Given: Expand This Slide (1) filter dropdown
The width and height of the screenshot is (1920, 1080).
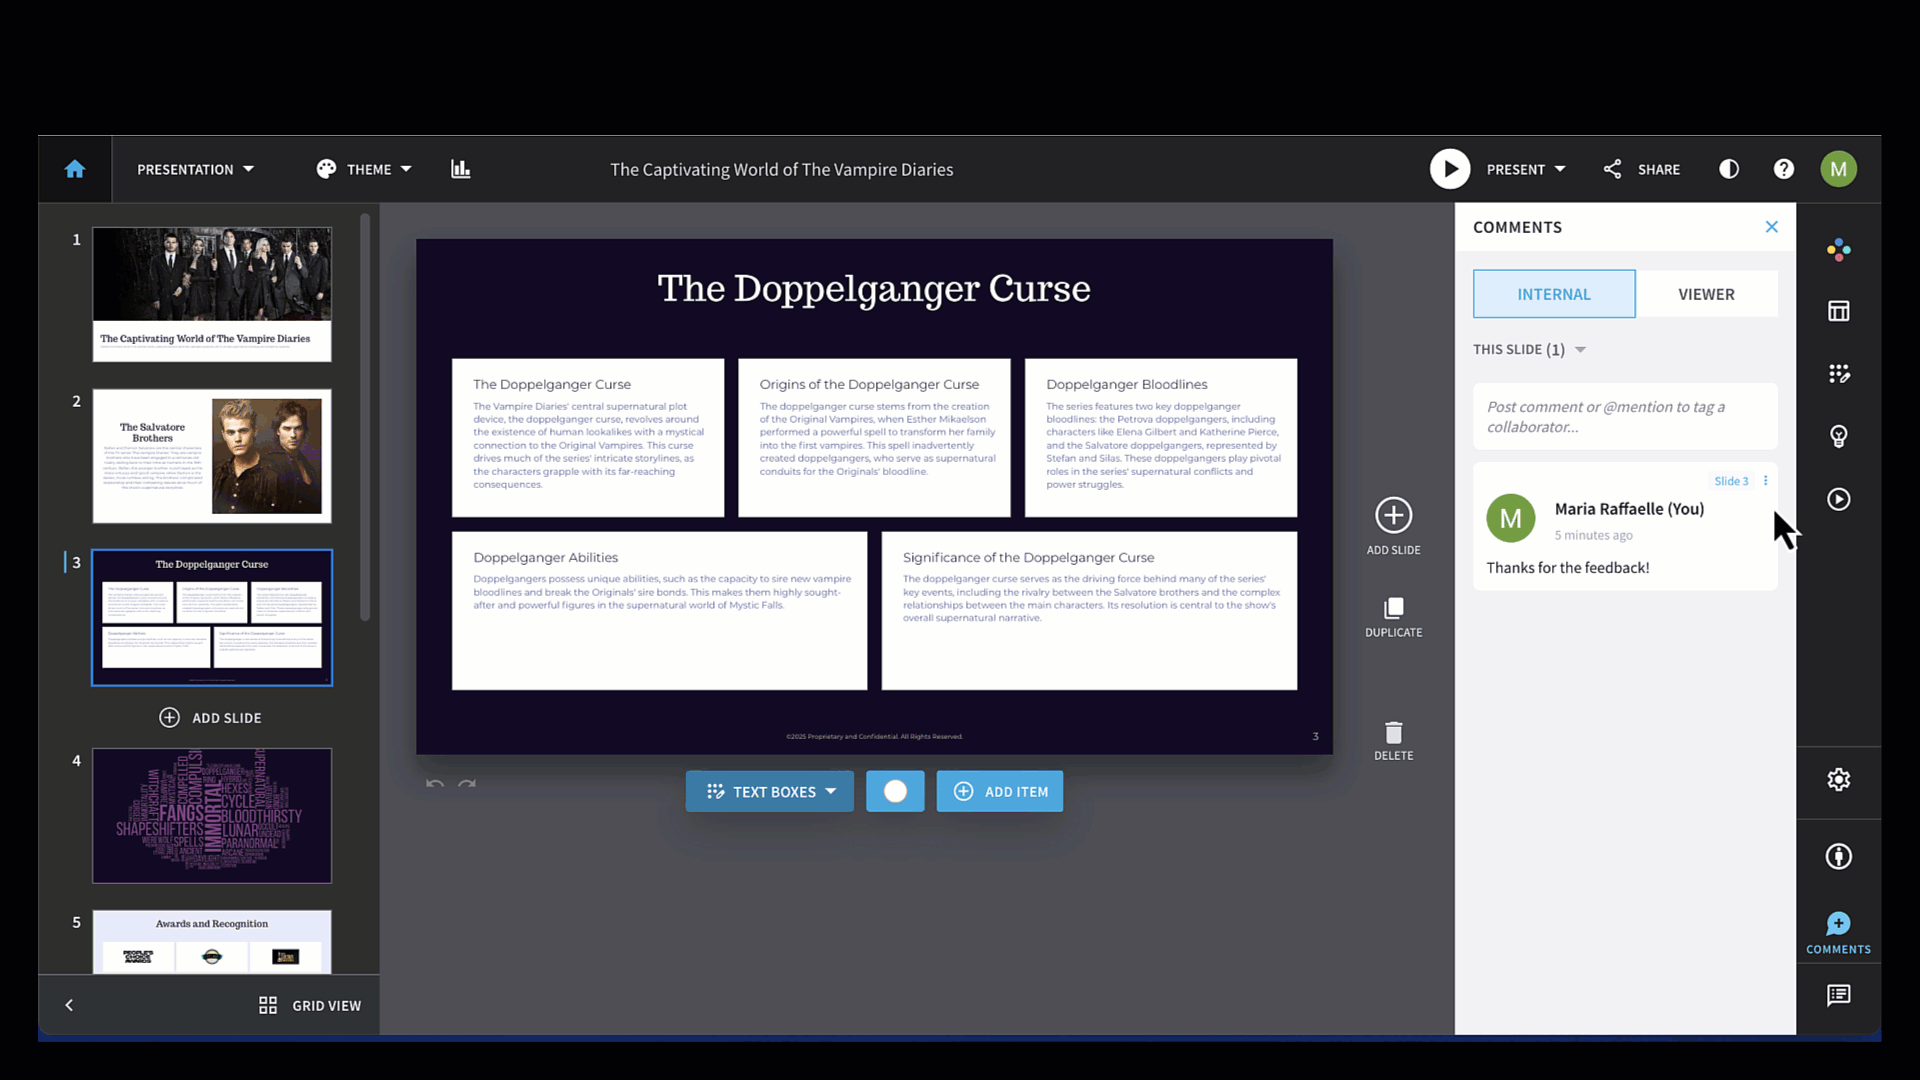Looking at the screenshot, I should [1530, 350].
